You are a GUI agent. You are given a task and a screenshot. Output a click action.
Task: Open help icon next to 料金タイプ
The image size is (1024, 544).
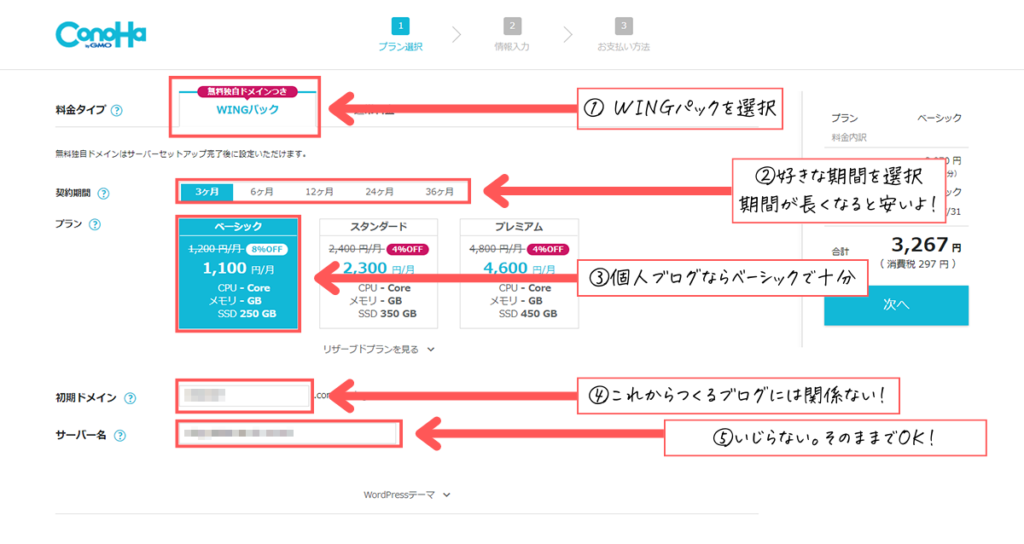116,110
